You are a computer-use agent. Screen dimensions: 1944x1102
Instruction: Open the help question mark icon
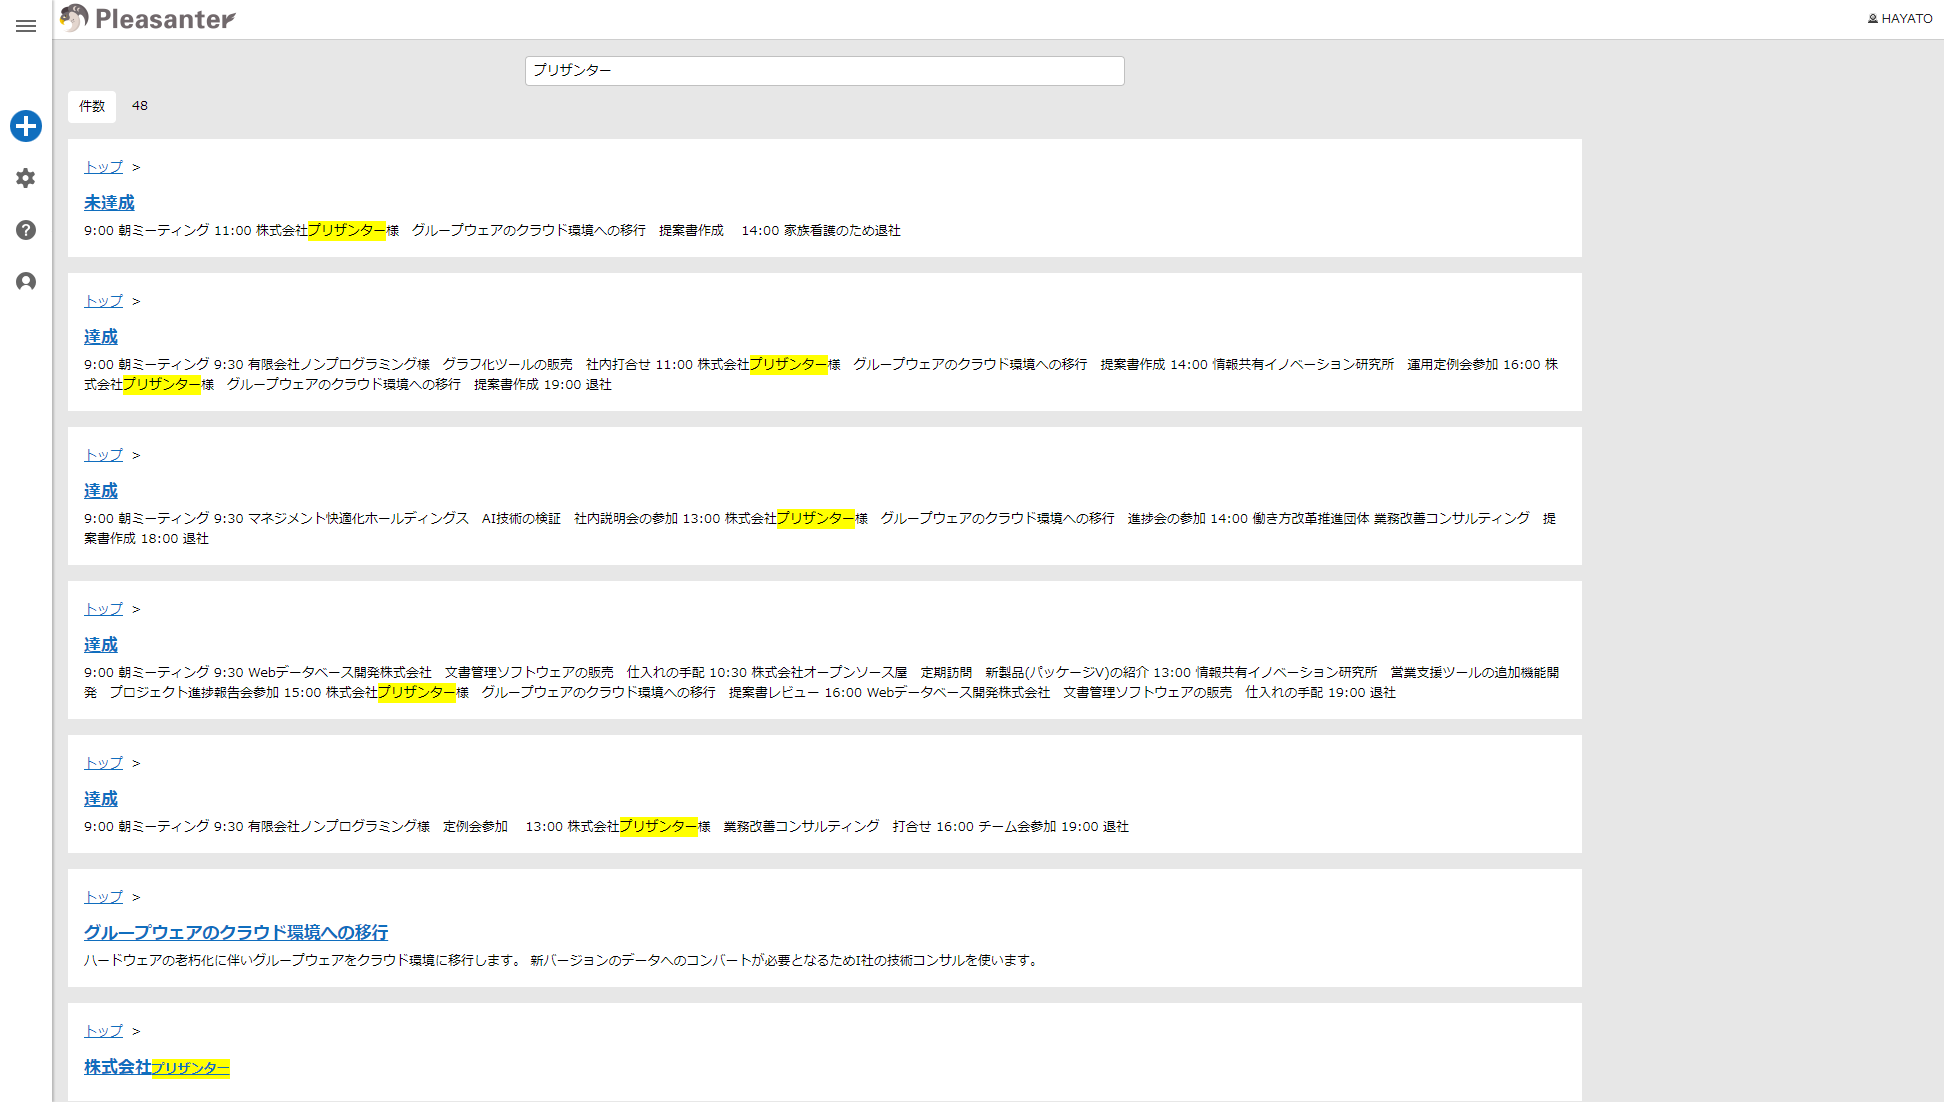(x=26, y=230)
